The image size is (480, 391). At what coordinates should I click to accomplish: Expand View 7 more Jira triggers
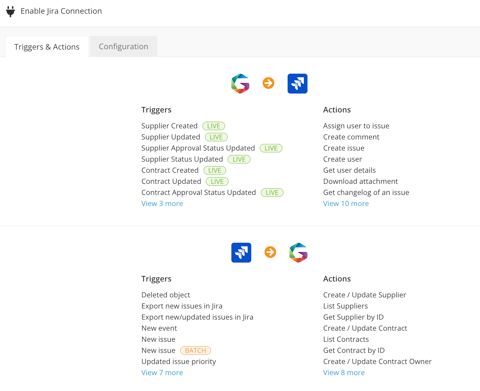(162, 372)
